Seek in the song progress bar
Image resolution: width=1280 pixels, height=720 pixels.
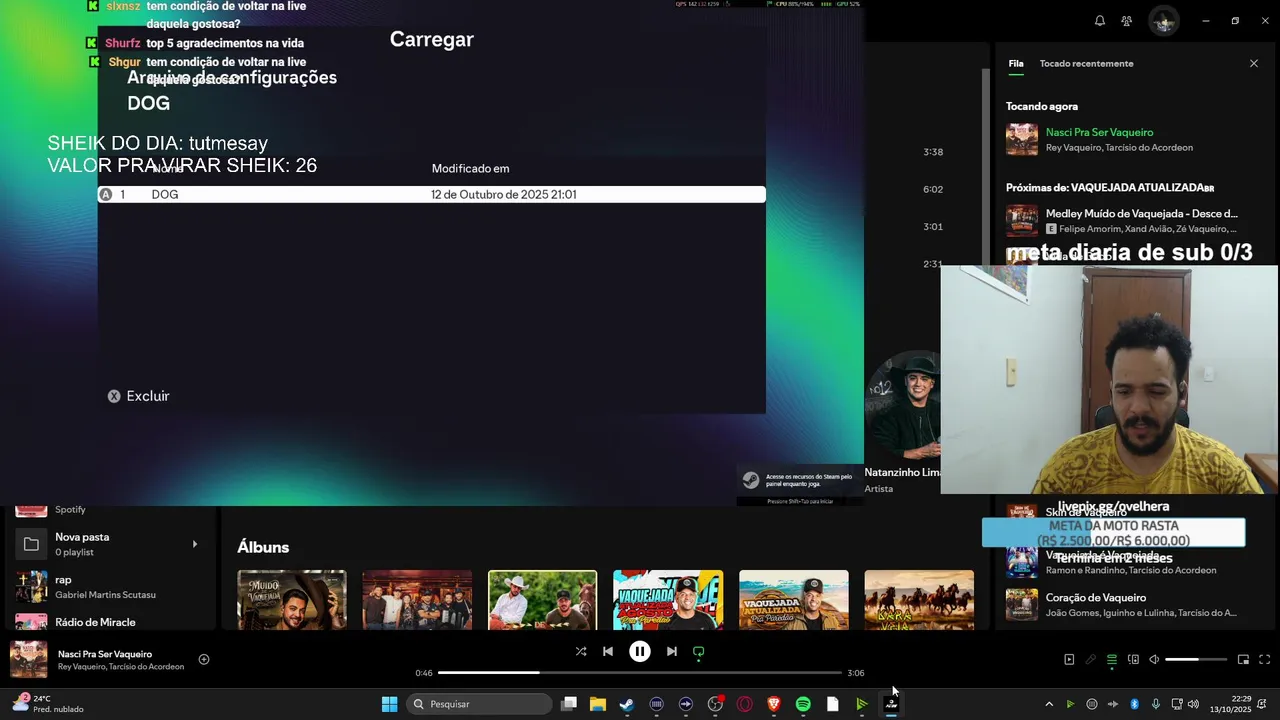coord(640,673)
